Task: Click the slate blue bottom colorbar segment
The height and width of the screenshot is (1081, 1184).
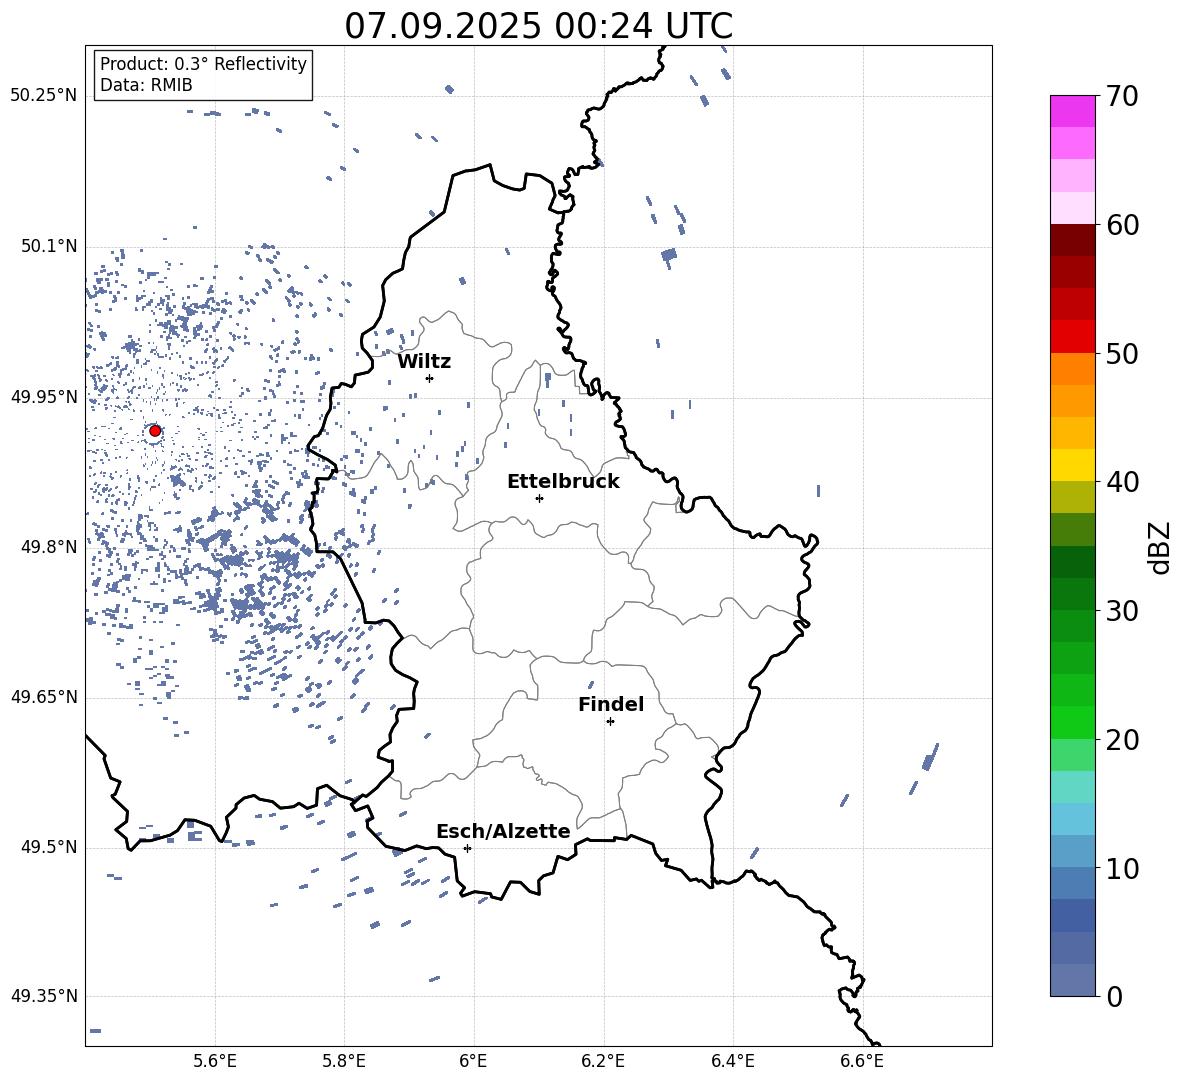Action: coord(1073,980)
